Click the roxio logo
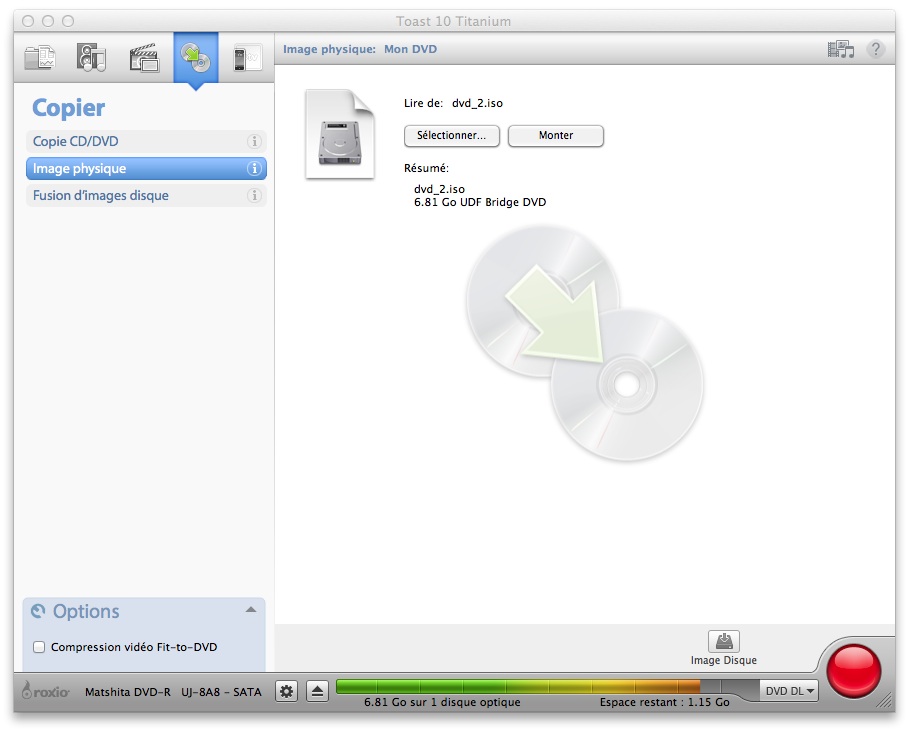The width and height of the screenshot is (909, 732). pyautogui.click(x=46, y=691)
